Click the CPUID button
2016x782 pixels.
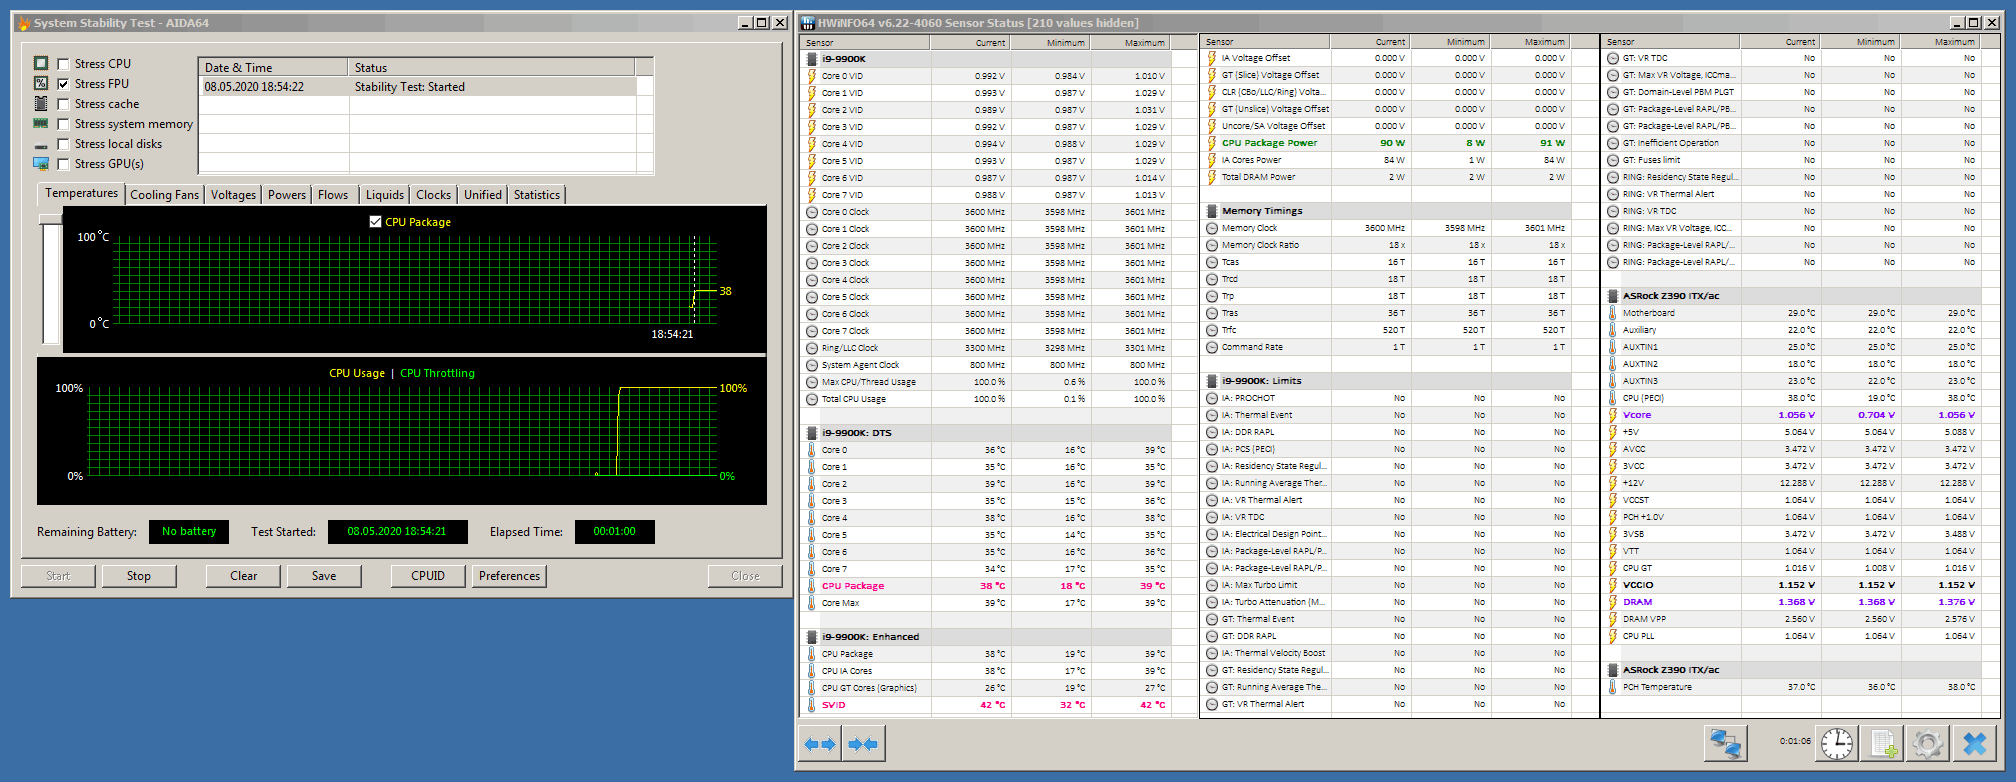coord(428,576)
